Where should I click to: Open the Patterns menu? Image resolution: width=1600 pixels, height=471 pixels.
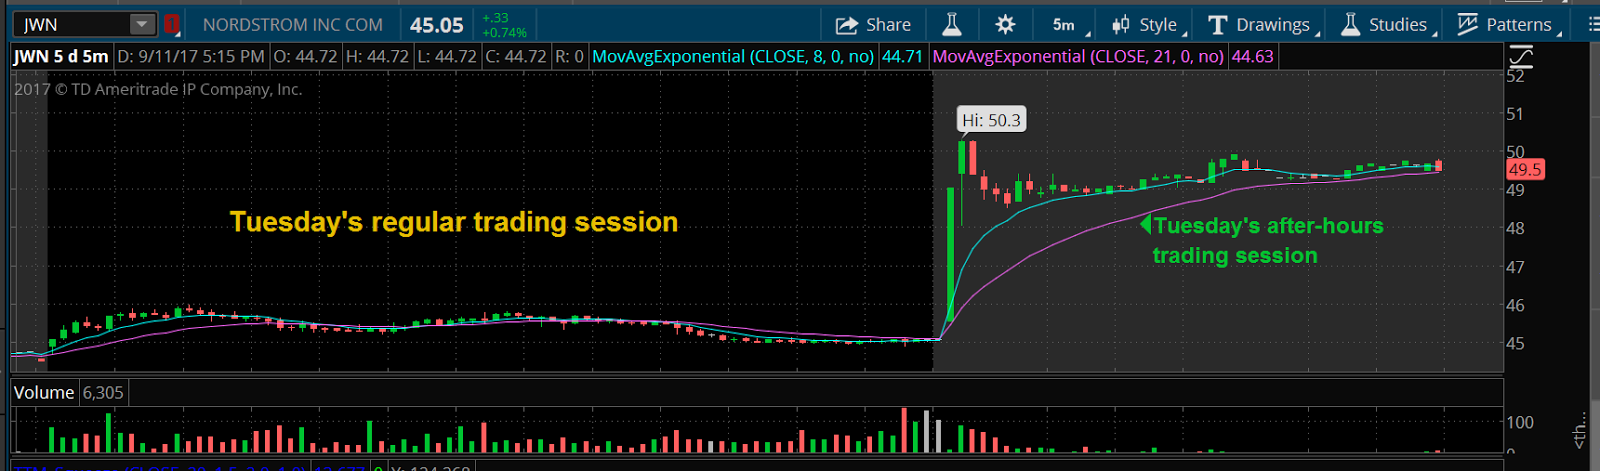1518,25
